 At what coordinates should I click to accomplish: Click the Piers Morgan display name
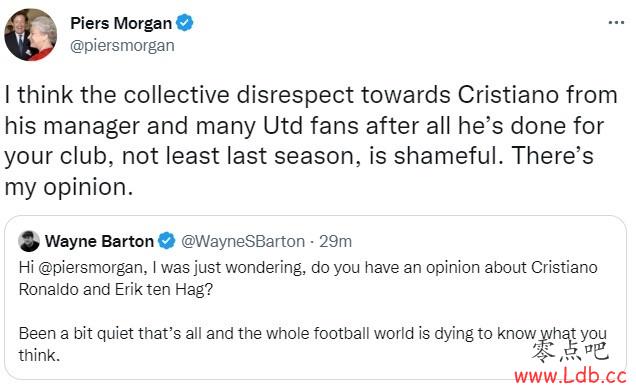(121, 23)
